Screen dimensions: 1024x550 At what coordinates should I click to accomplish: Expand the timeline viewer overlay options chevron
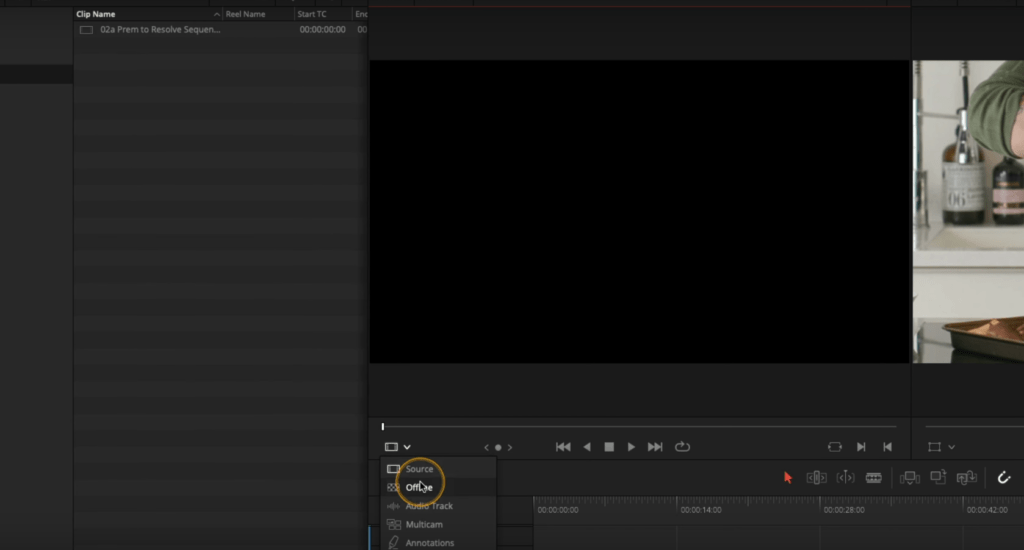pos(952,447)
